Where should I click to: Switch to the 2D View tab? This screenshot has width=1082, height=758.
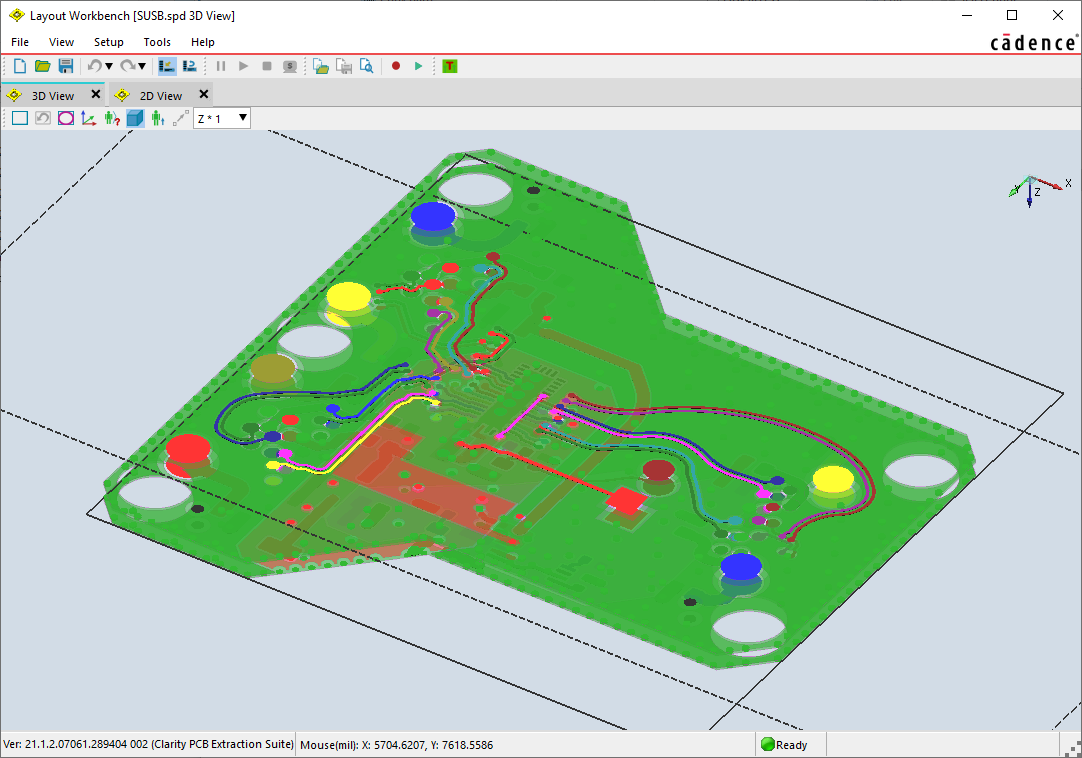coord(161,95)
